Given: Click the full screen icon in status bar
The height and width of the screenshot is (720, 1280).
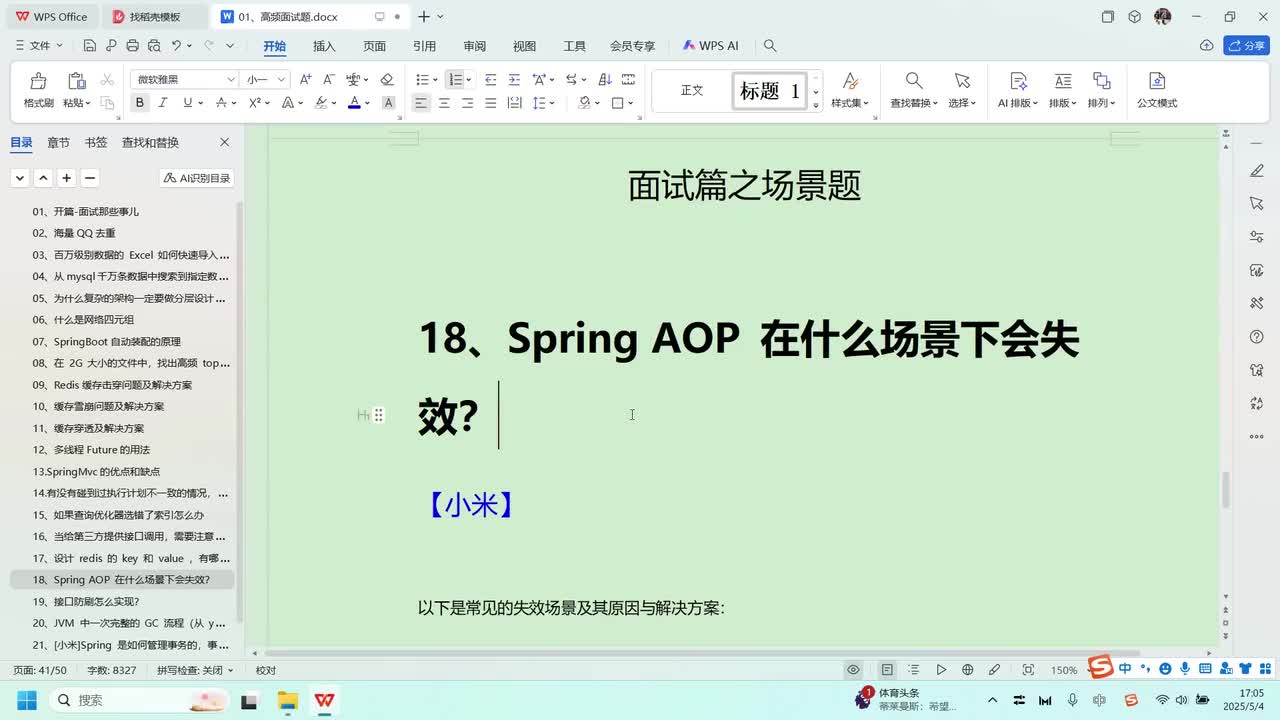Looking at the screenshot, I should [x=1028, y=670].
